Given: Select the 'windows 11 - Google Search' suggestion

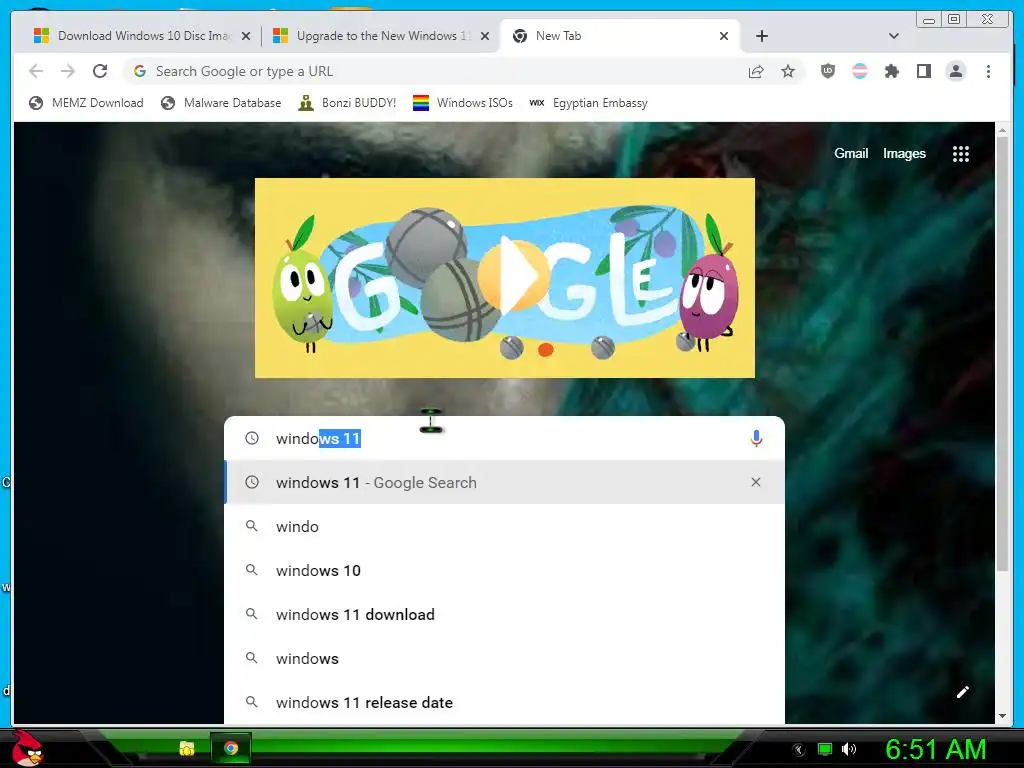Looking at the screenshot, I should click(504, 483).
